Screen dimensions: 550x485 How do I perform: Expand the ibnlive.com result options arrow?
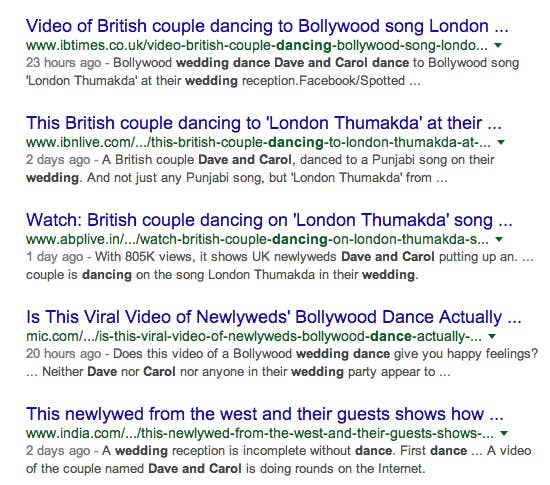pos(501,142)
